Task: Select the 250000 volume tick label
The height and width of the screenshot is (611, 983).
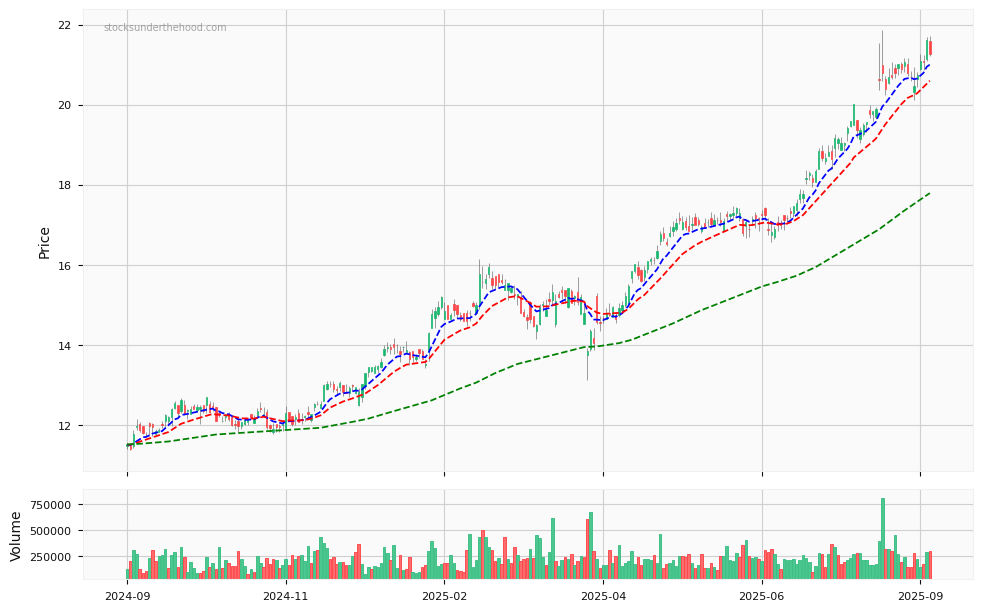Action: pyautogui.click(x=51, y=556)
